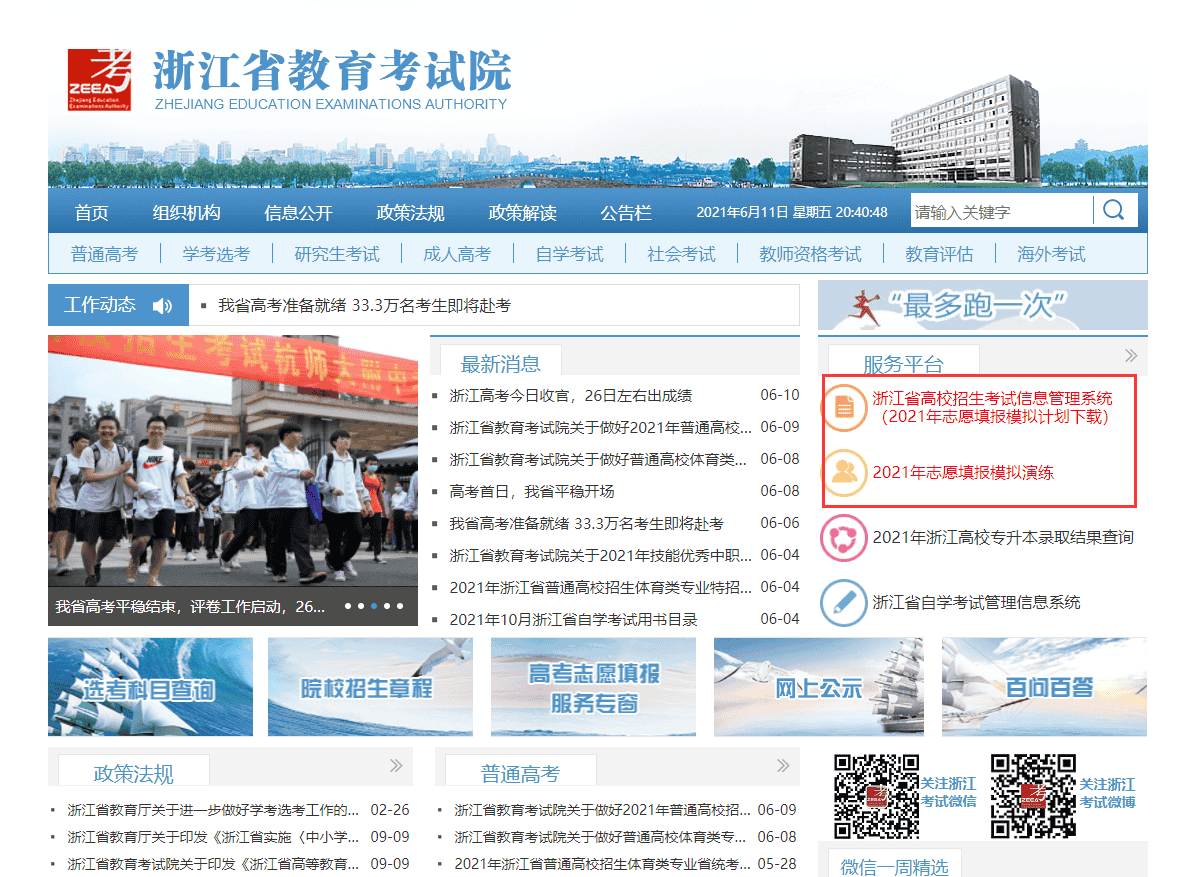Click pink circular icon for 专升本录取结果查询

[844, 538]
